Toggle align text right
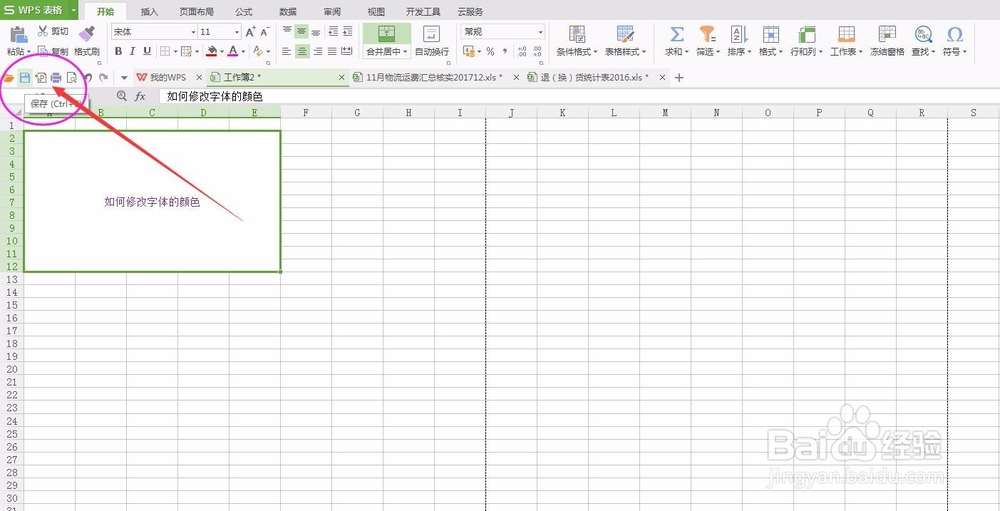The width and height of the screenshot is (1000, 511). 316,51
